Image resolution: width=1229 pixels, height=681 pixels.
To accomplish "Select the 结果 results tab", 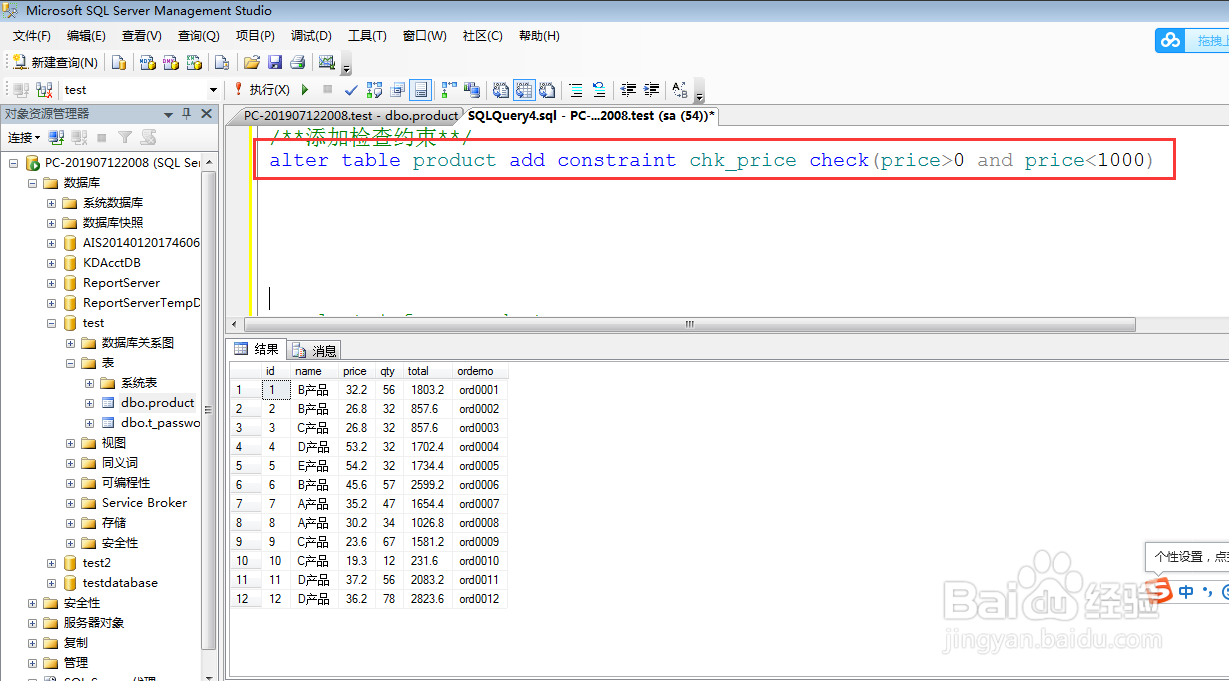I will [256, 349].
